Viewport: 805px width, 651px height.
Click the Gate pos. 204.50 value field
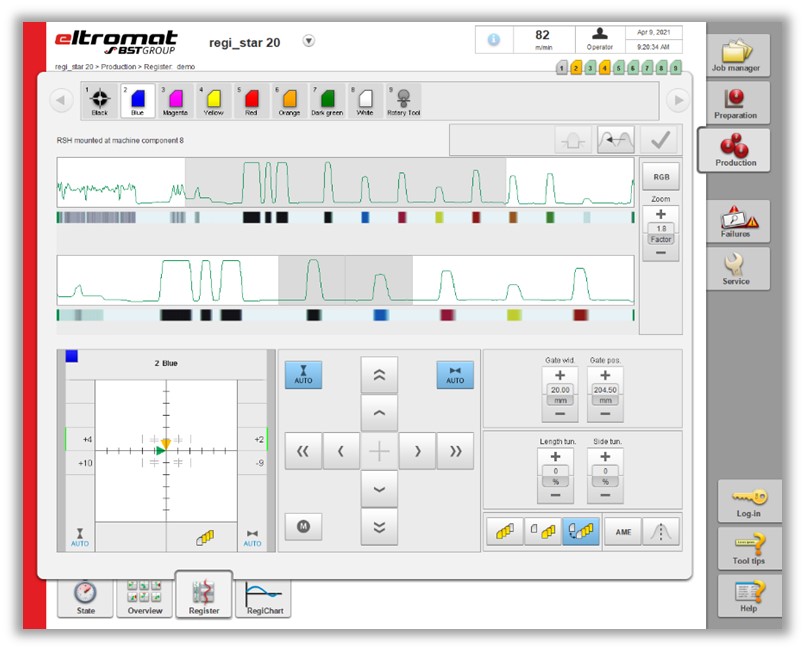[605, 390]
